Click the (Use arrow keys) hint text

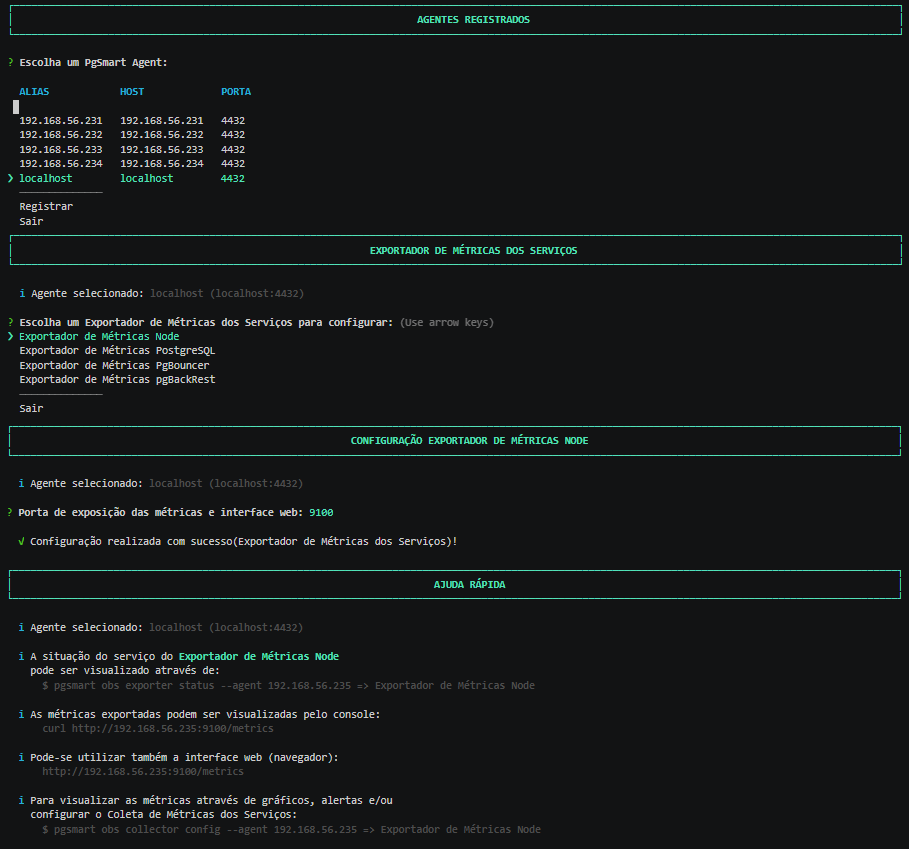(446, 322)
